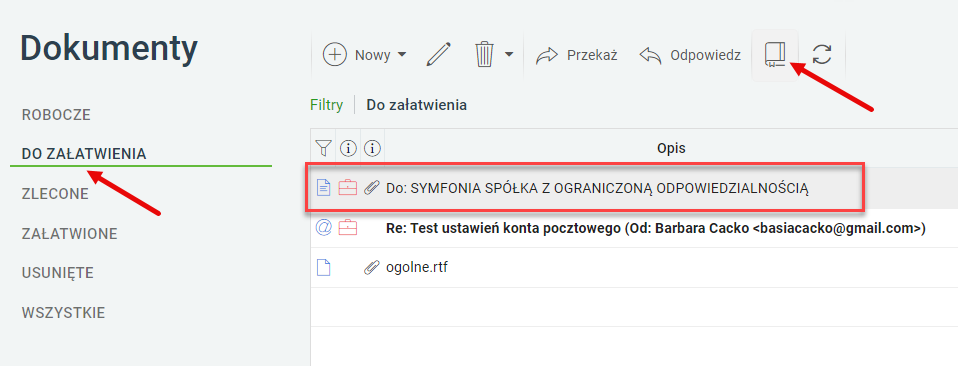
Task: Sort by the Opis column header
Action: (x=671, y=148)
